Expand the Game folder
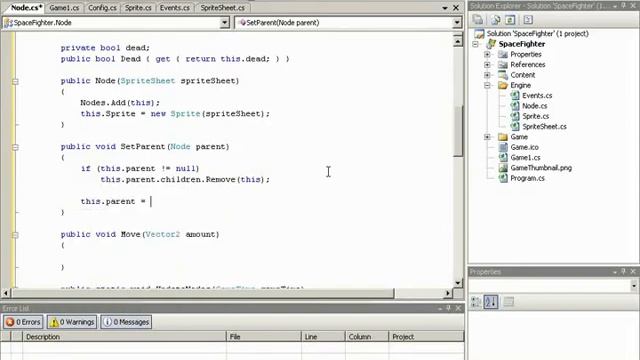This screenshot has height=360, width=640. pyautogui.click(x=487, y=137)
